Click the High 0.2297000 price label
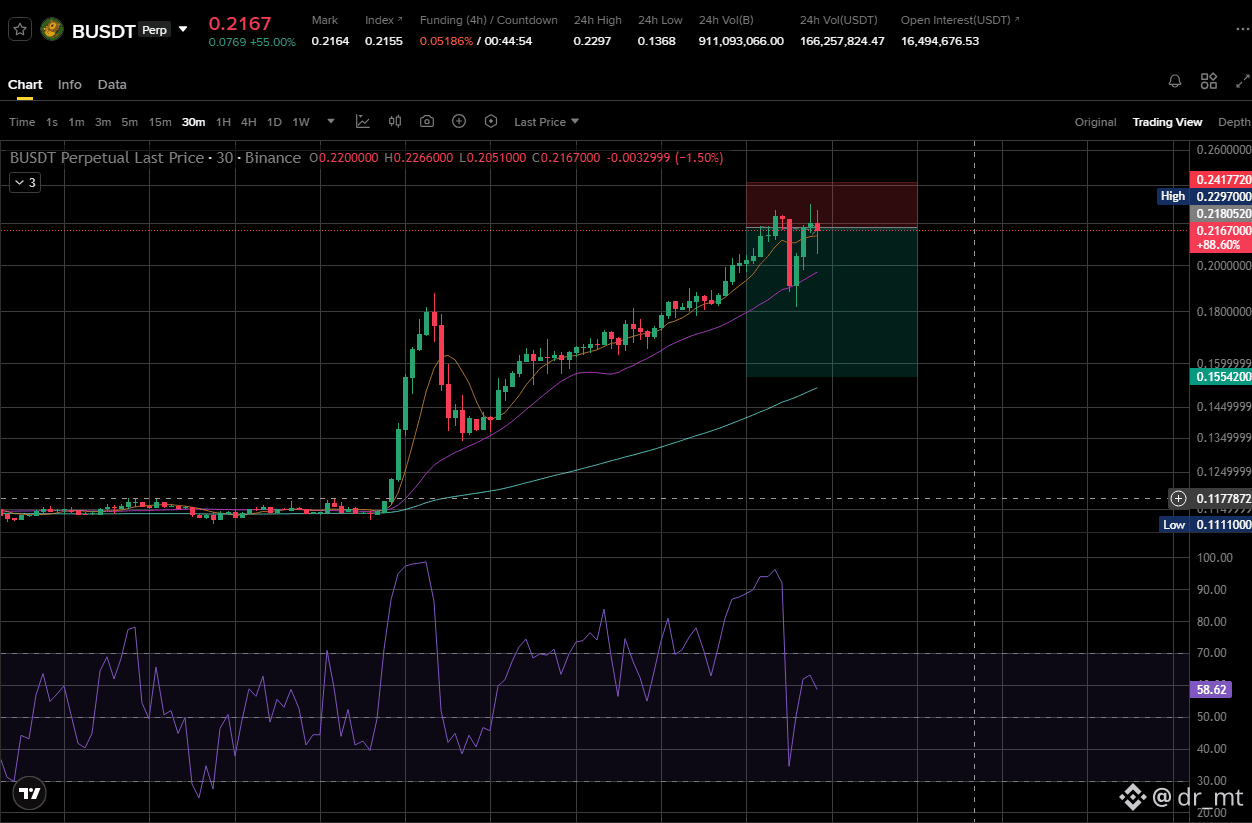 (x=1205, y=197)
